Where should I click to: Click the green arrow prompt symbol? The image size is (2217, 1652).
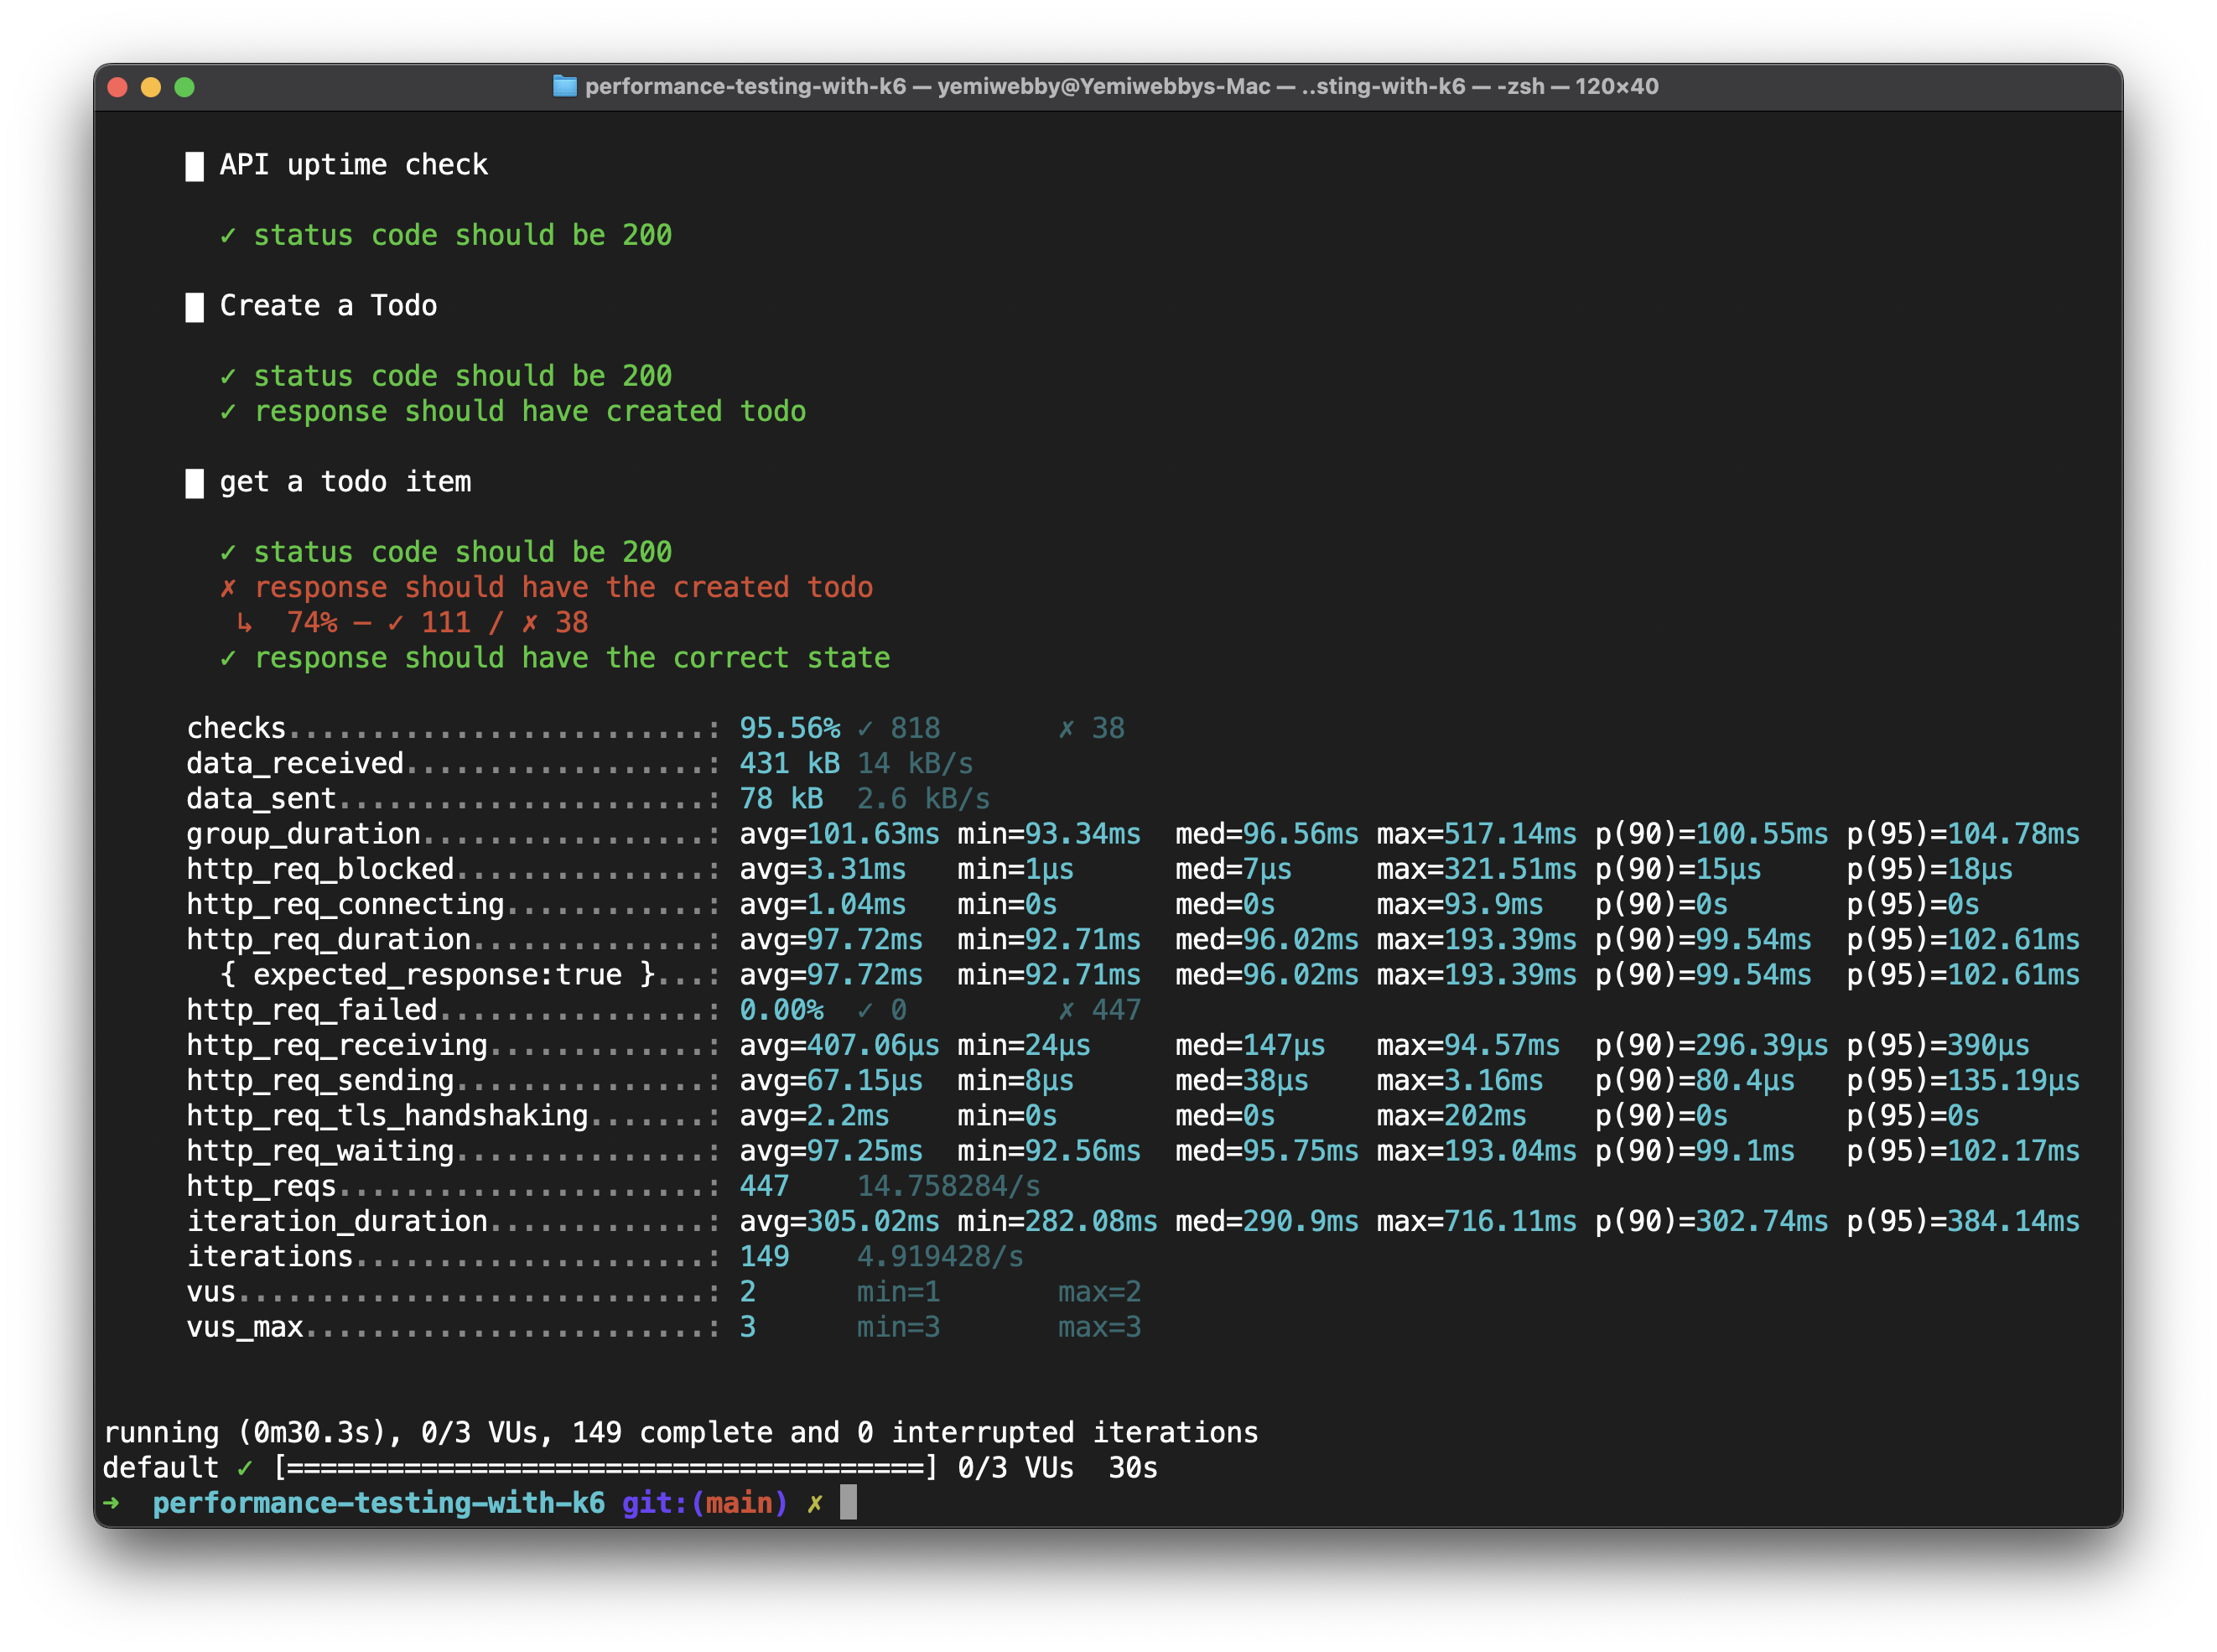[x=113, y=1502]
